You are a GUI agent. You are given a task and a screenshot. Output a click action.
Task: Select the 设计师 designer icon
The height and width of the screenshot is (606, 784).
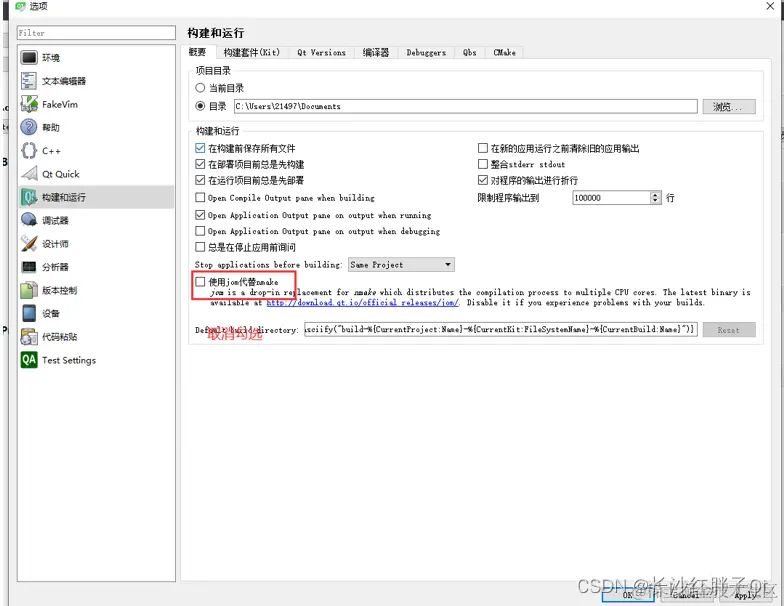tap(29, 244)
